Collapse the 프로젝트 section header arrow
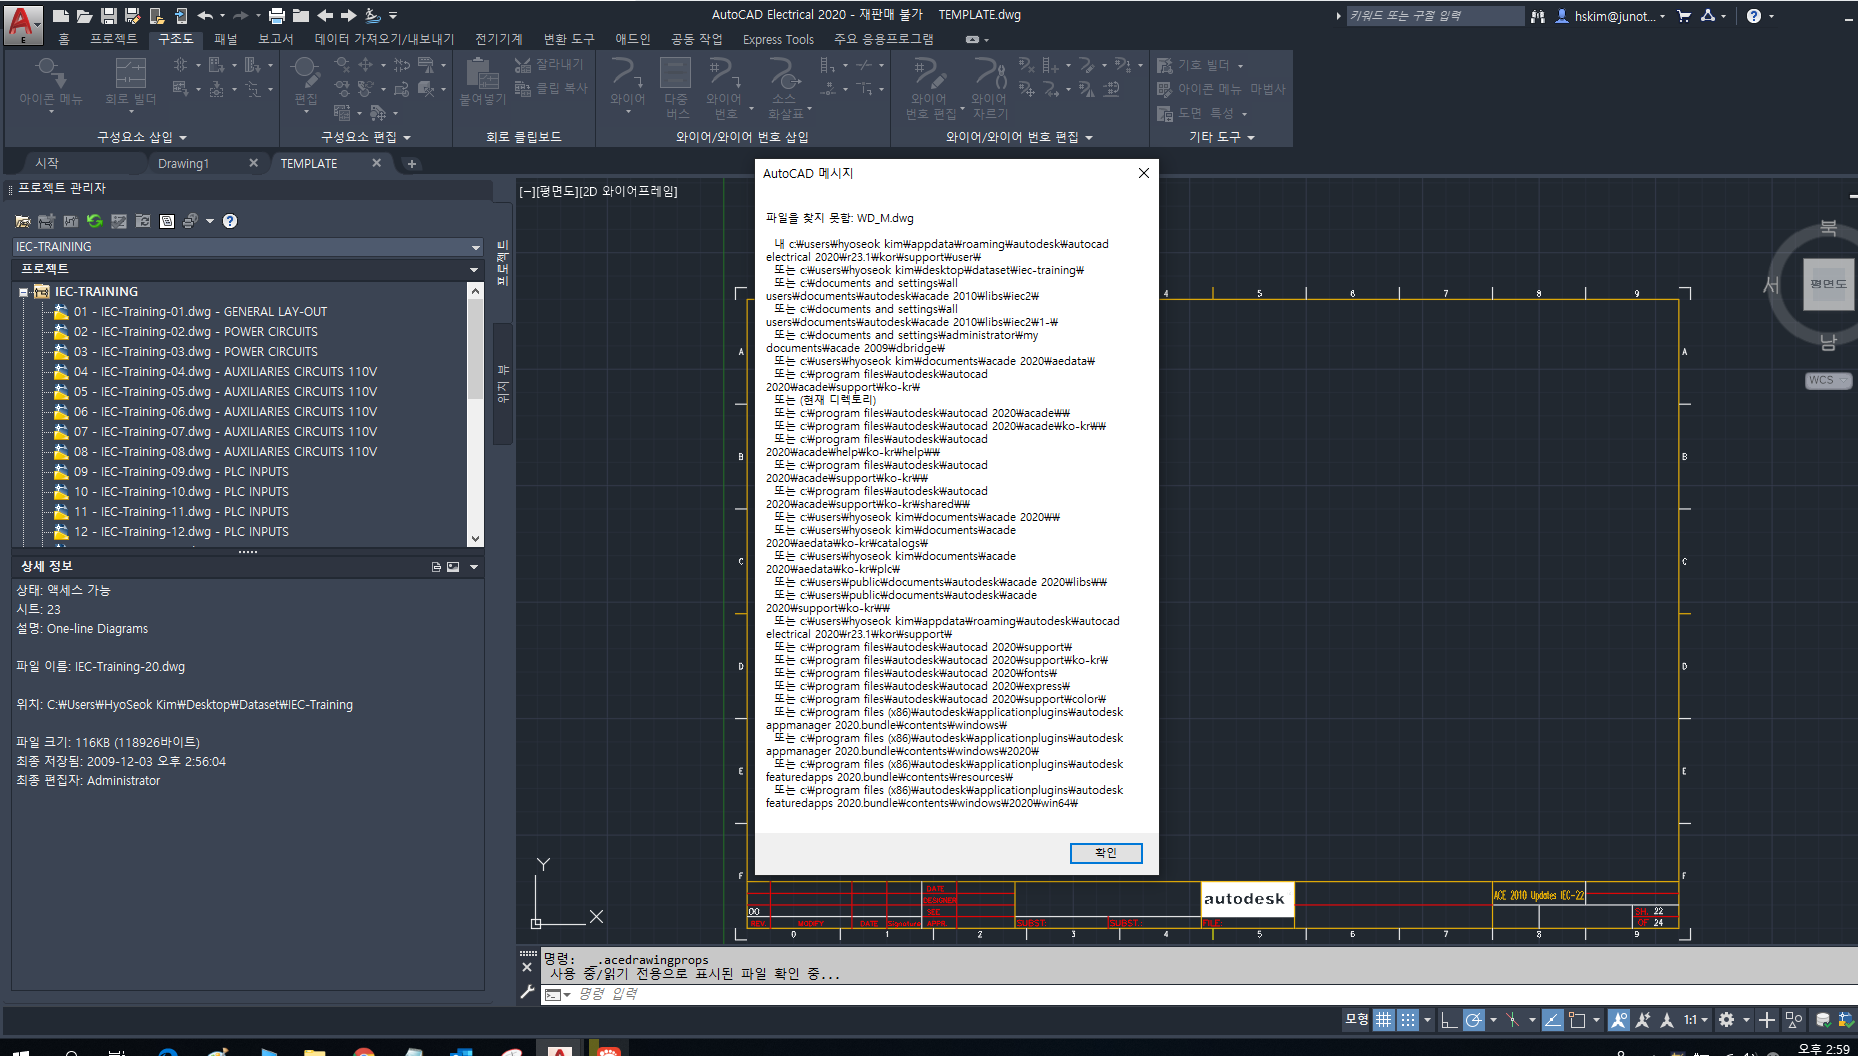Screen dimensions: 1858x1056 474,269
